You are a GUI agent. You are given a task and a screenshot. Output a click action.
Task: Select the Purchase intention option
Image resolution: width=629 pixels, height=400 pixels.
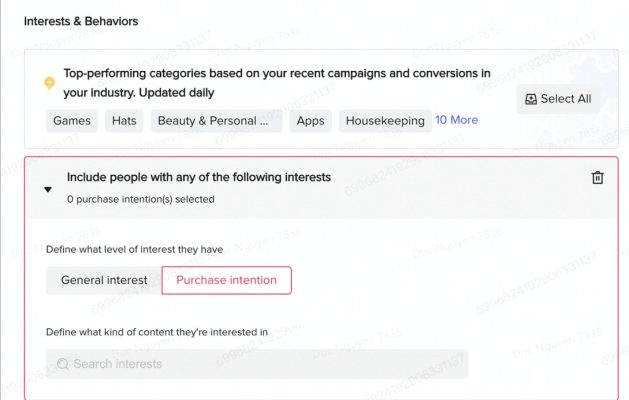click(x=227, y=280)
